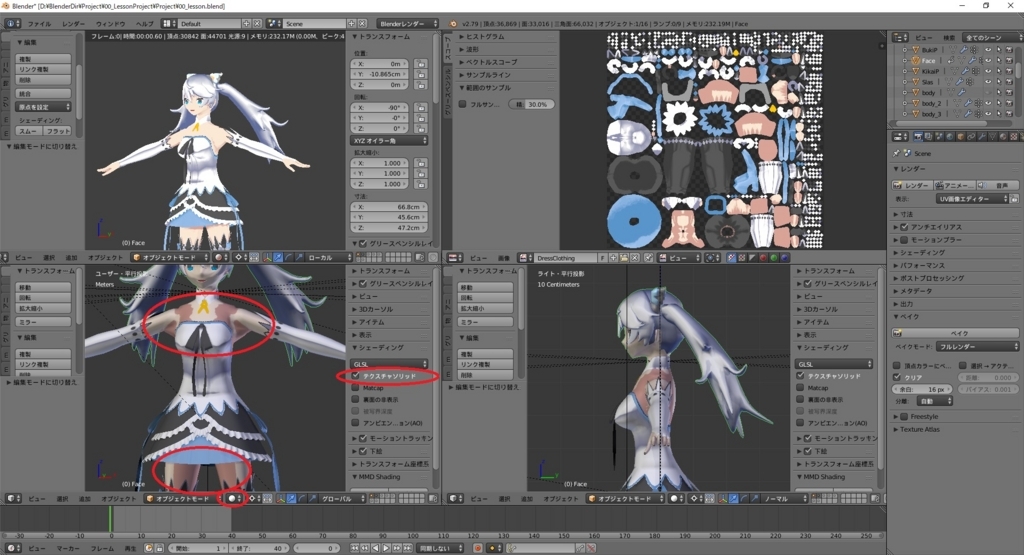Click フラット shading button in top tool shelf
This screenshot has height=555, width=1024.
tap(57, 131)
